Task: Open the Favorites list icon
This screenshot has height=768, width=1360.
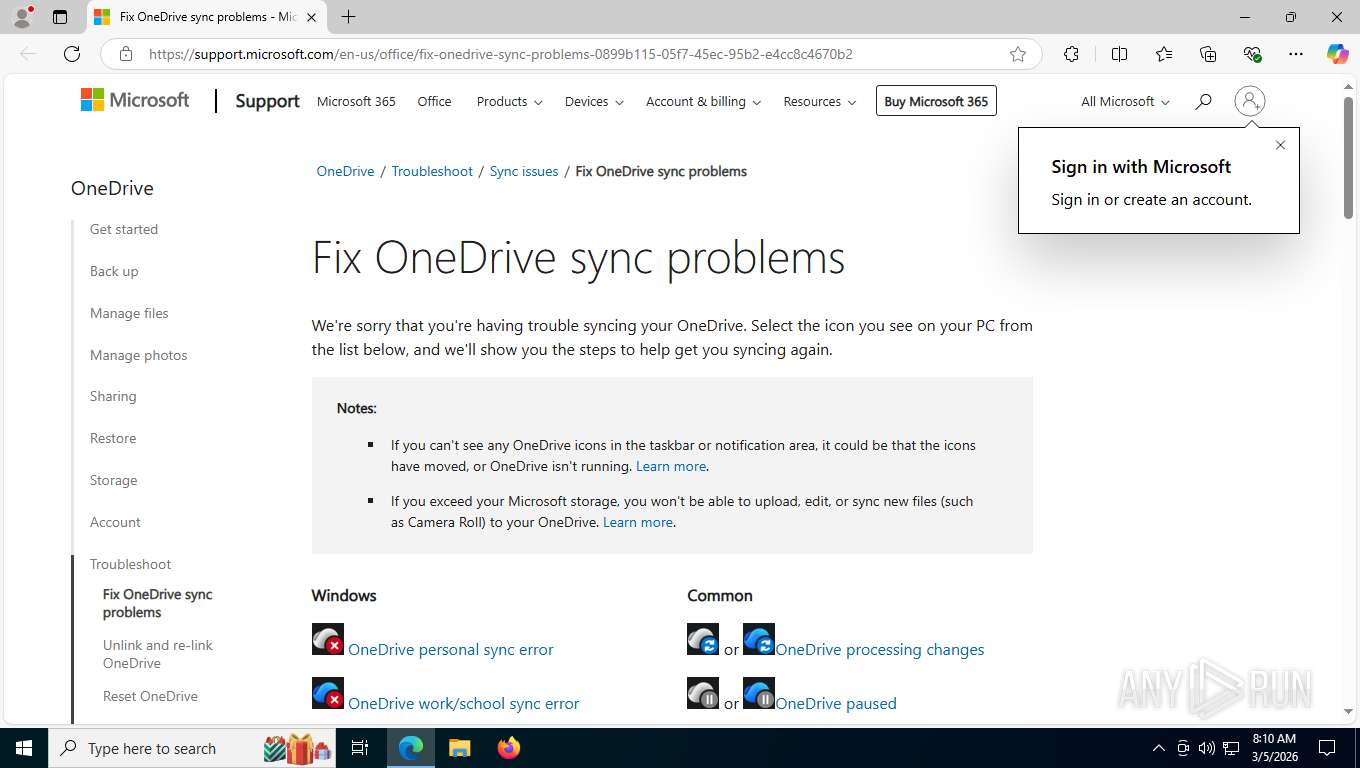Action: (1164, 54)
